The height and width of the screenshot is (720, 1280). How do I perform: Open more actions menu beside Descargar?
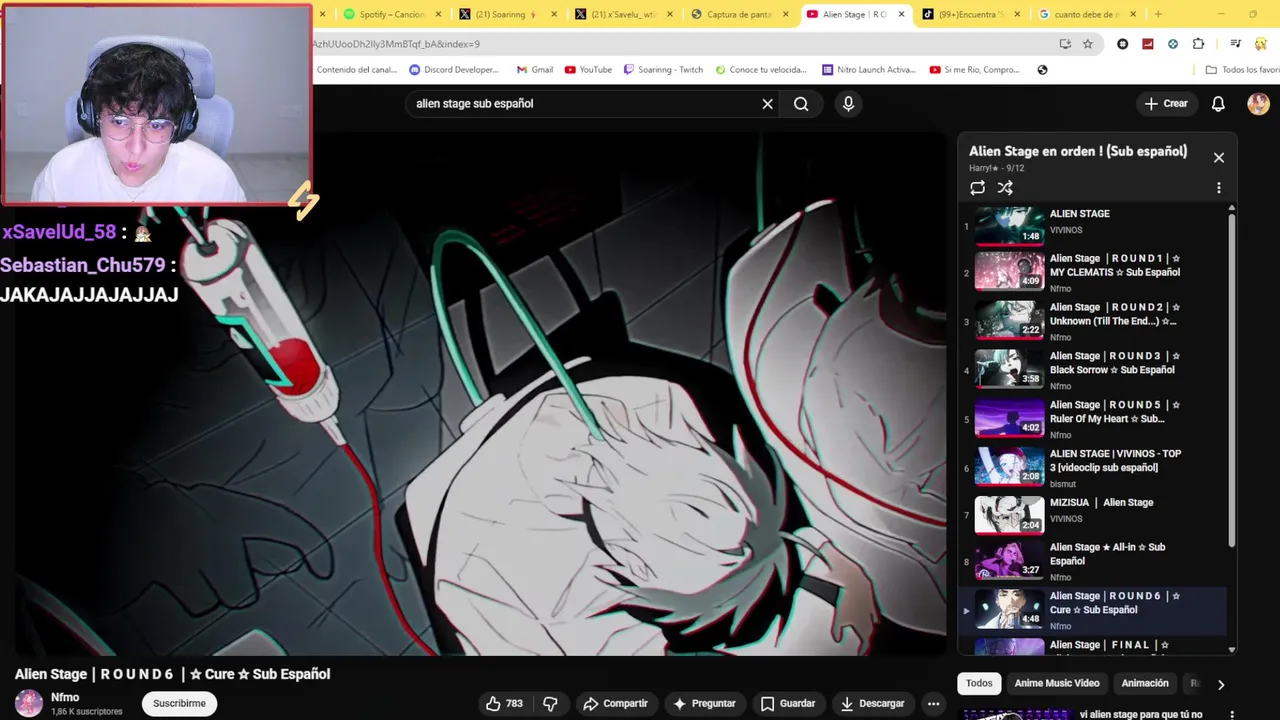coord(933,704)
